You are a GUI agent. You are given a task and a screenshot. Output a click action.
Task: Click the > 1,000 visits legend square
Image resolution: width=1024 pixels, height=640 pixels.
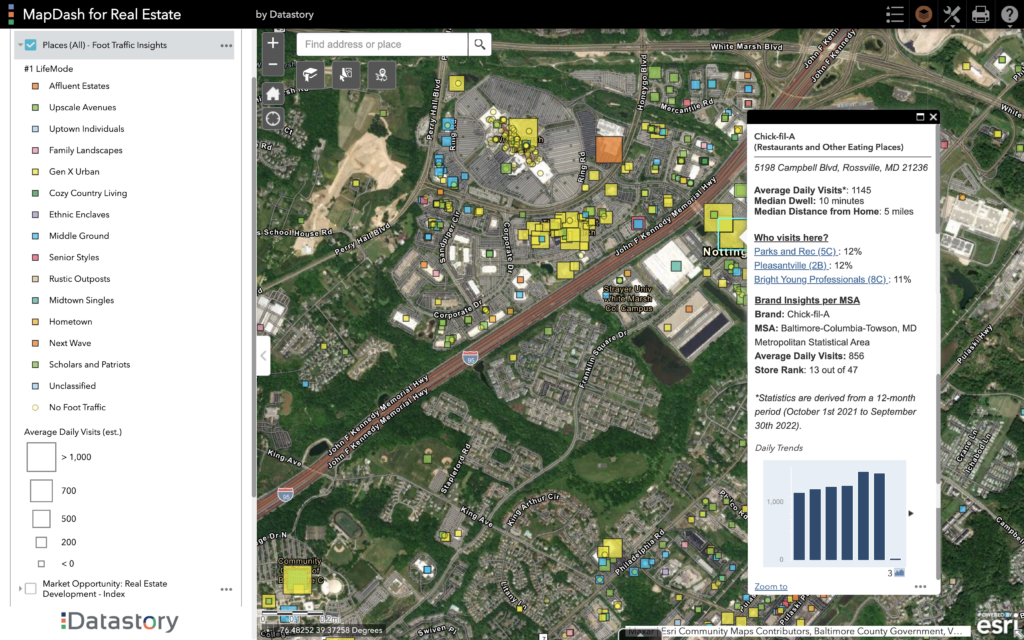[41, 457]
